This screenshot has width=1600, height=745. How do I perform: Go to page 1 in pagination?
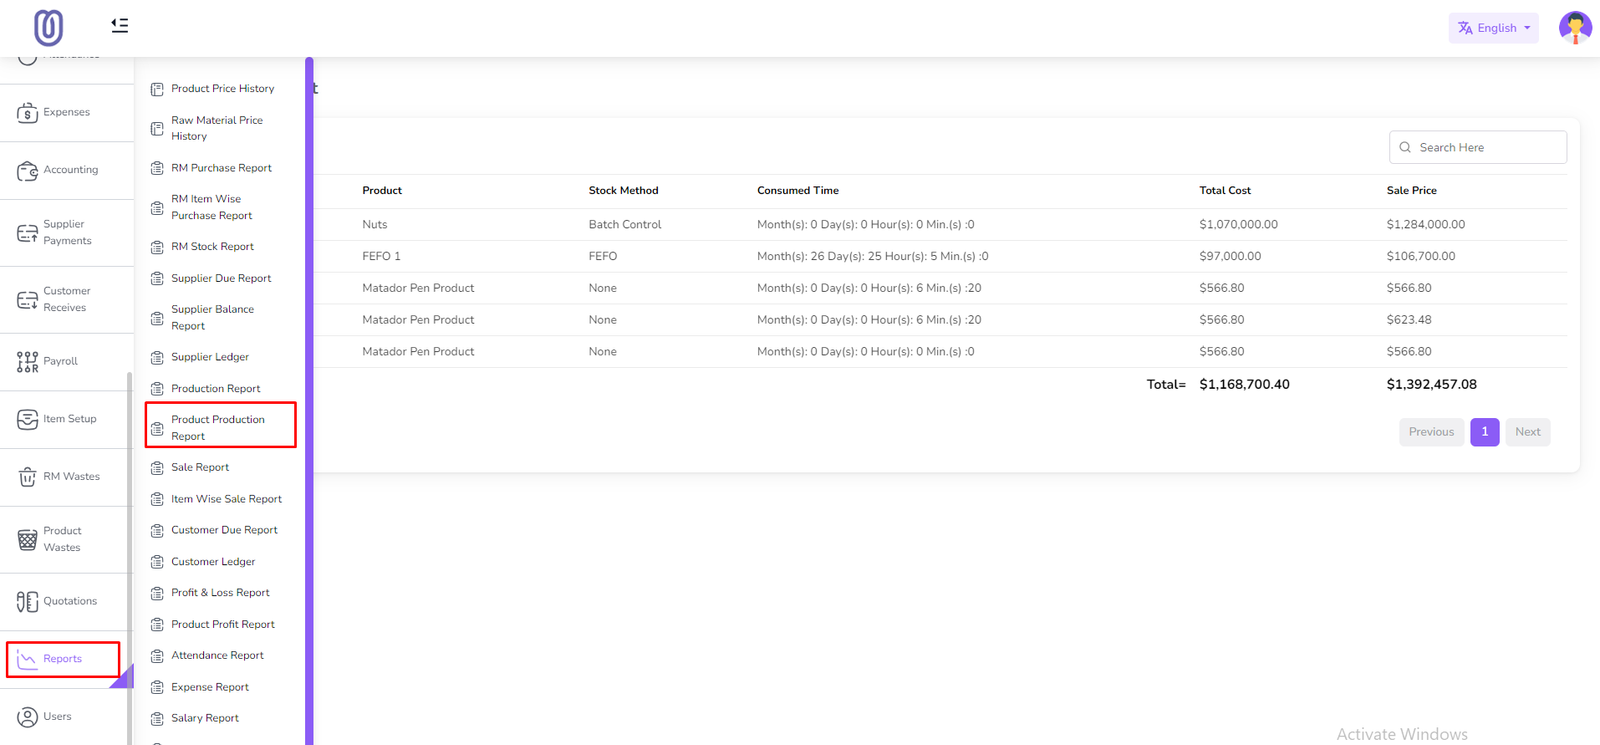[1484, 432]
